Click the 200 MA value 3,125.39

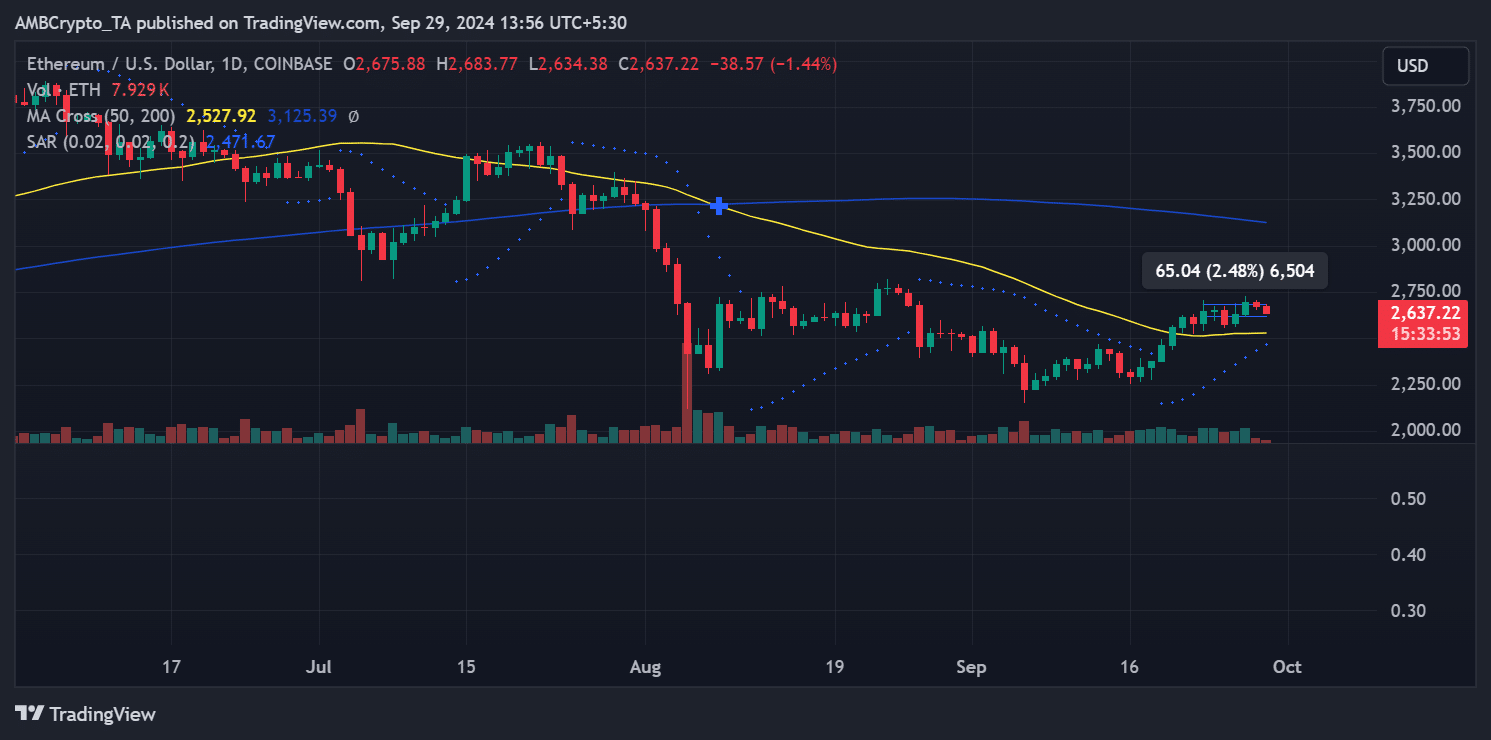[x=303, y=117]
